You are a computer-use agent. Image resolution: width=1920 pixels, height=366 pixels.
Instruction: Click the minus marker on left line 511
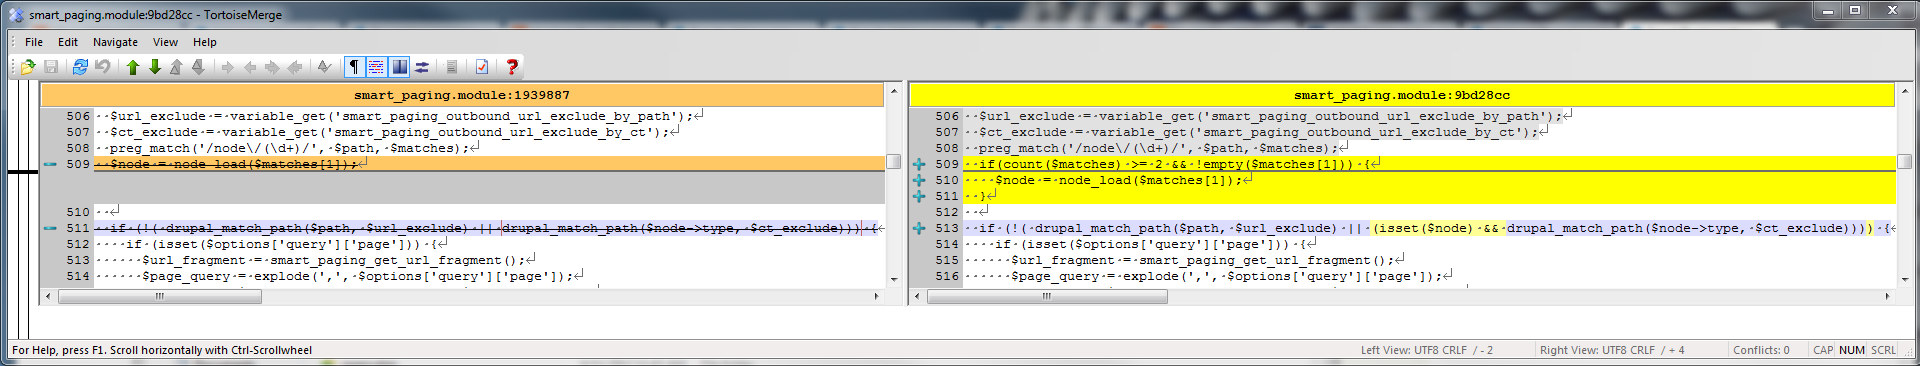pyautogui.click(x=50, y=228)
